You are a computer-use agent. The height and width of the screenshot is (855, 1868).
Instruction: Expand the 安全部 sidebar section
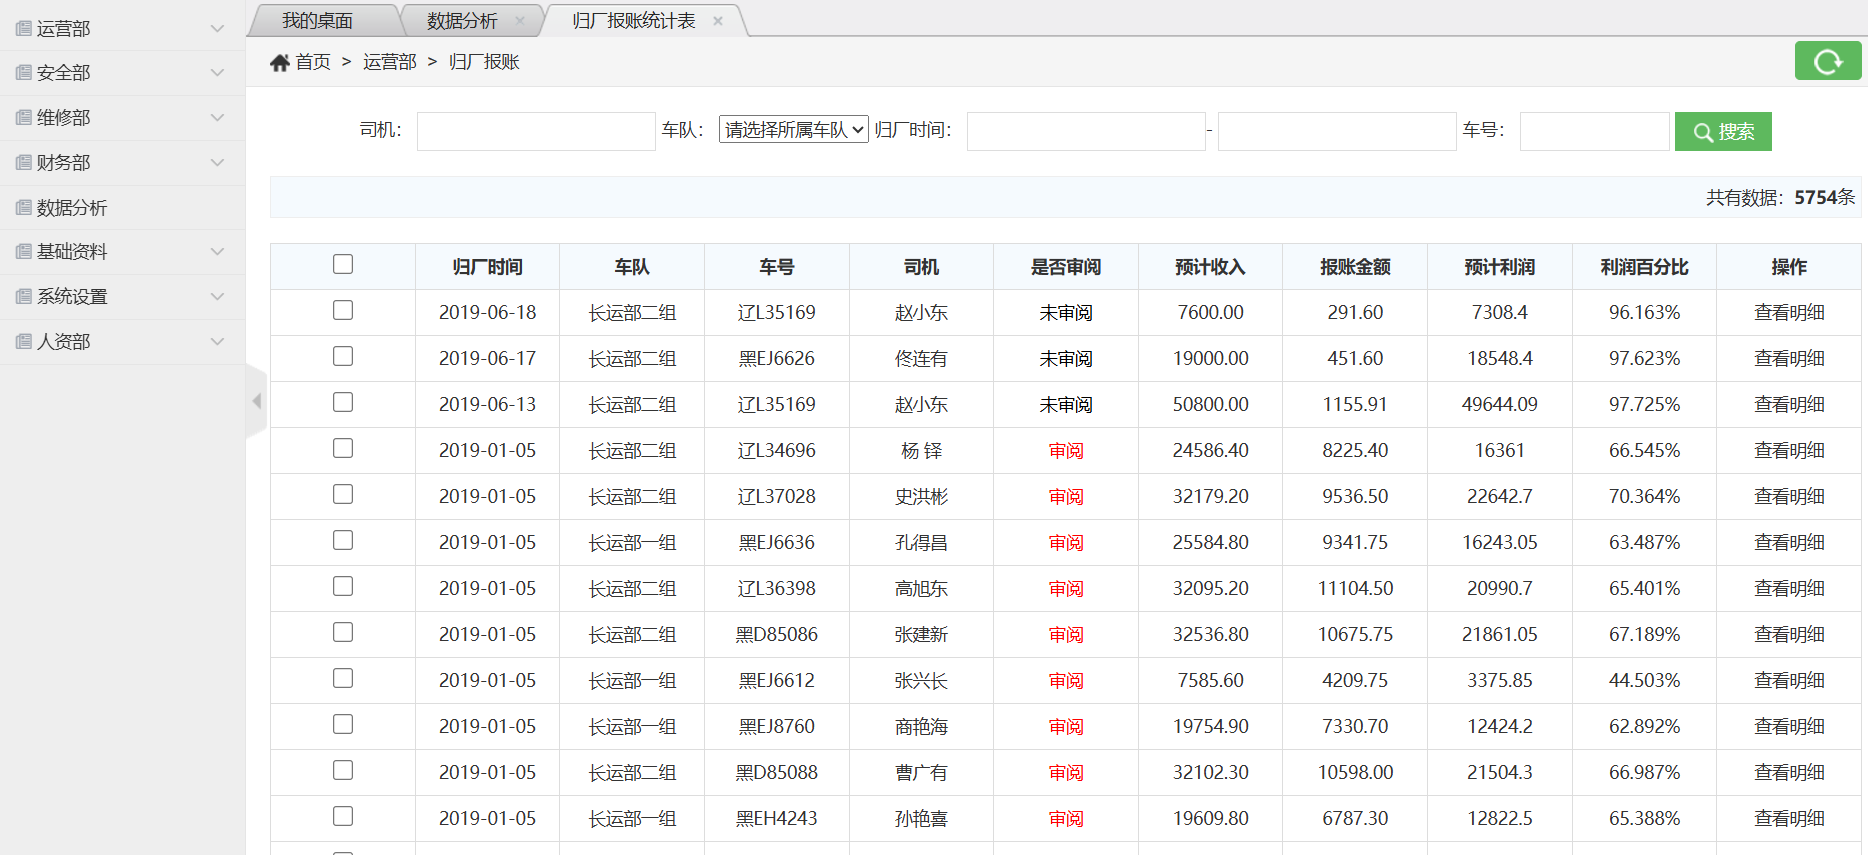coord(217,73)
